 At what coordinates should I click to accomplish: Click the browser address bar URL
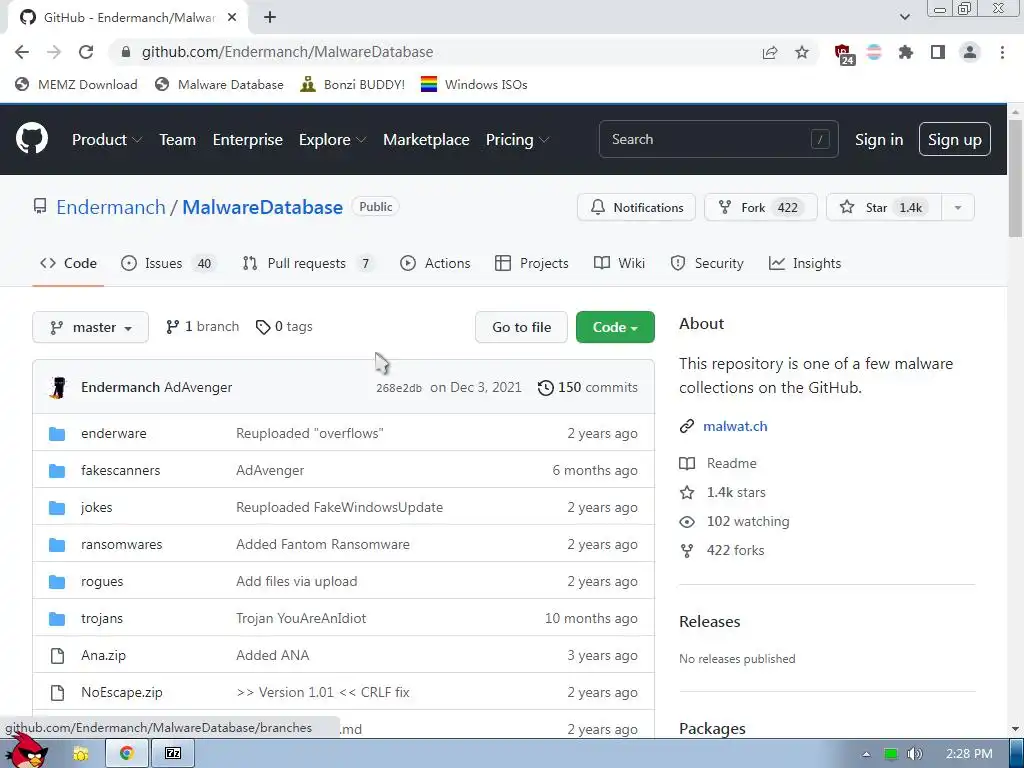287,52
